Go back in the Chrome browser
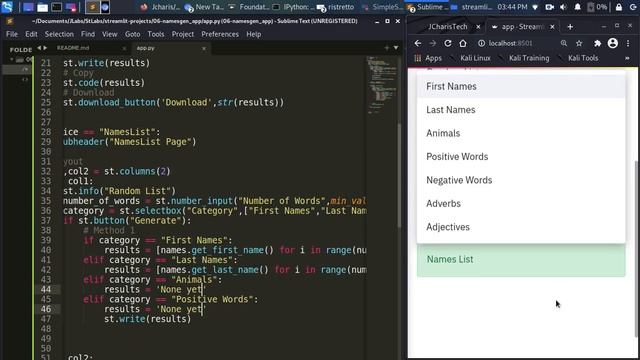Image resolution: width=640 pixels, height=360 pixels. click(418, 43)
